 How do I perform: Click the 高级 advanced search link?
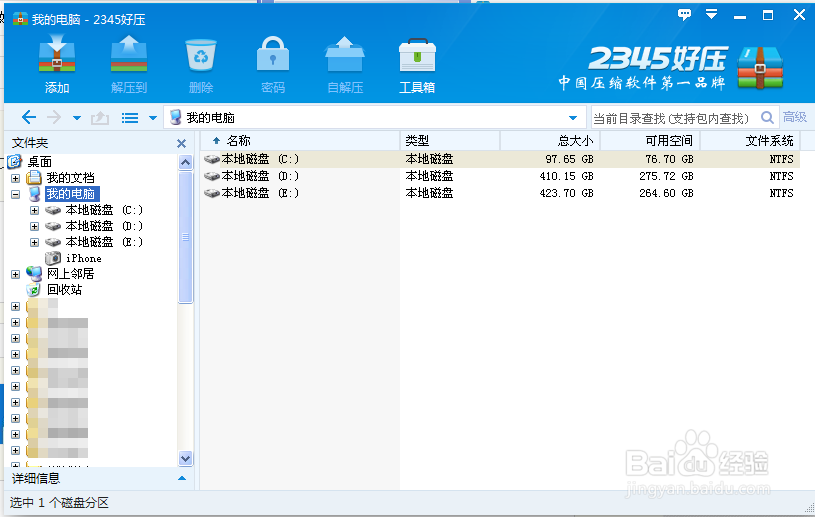click(x=795, y=117)
